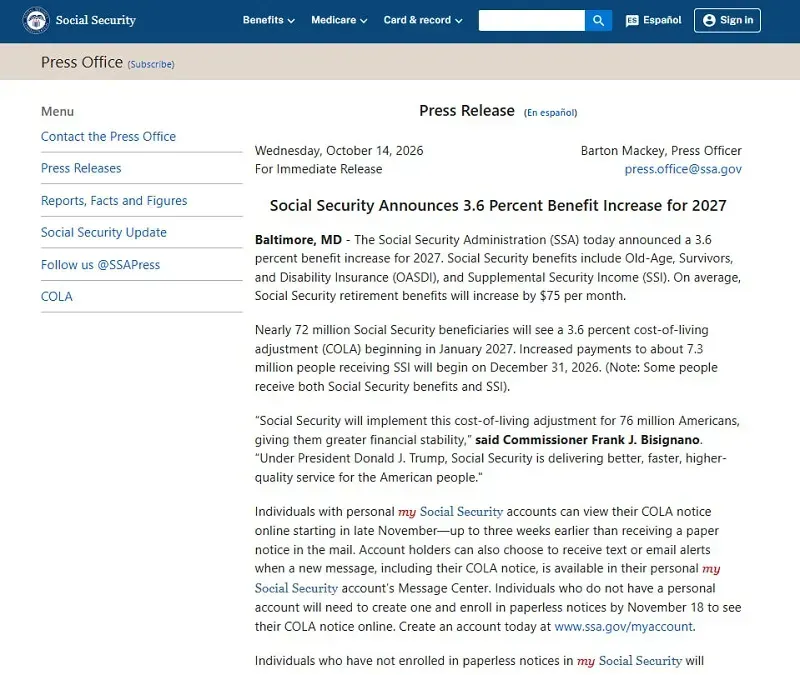Click the Social Security seal logo
800x675 pixels.
click(36, 20)
